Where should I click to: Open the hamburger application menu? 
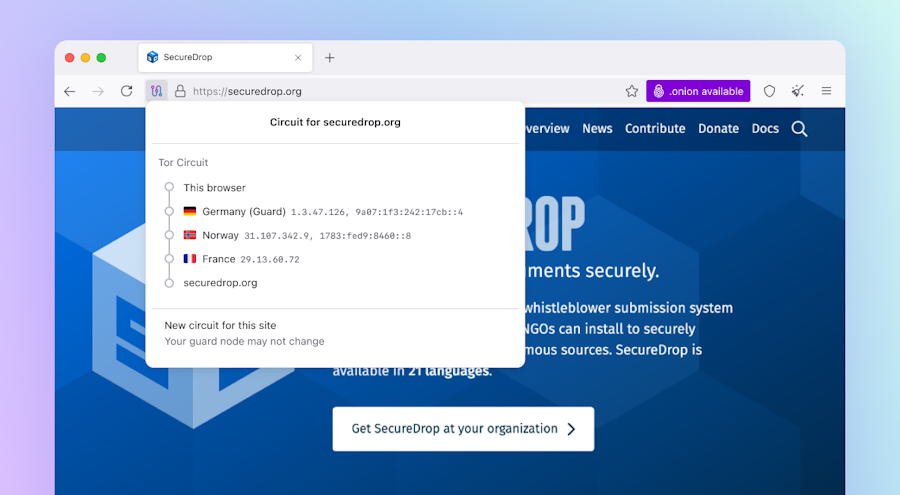tap(826, 91)
